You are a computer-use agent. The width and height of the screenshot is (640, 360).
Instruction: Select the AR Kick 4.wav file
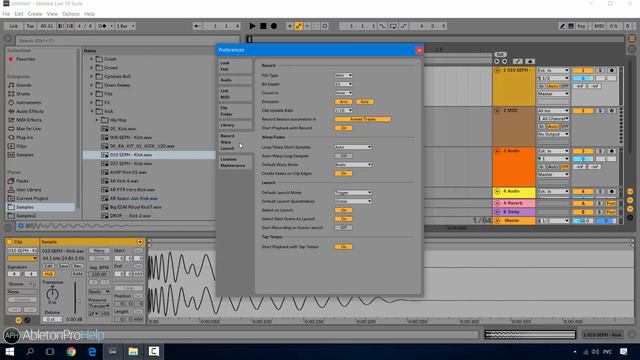pos(124,181)
